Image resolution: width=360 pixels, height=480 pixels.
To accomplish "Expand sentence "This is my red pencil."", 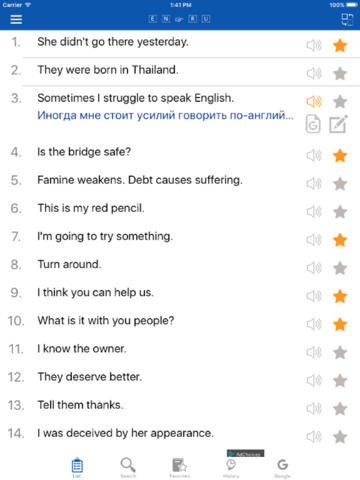I will (91, 208).
